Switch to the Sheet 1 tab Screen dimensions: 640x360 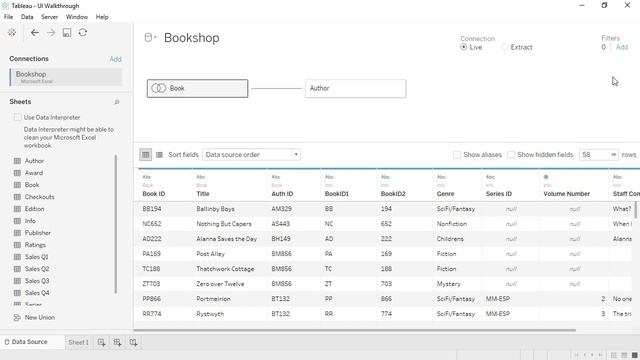pos(78,342)
